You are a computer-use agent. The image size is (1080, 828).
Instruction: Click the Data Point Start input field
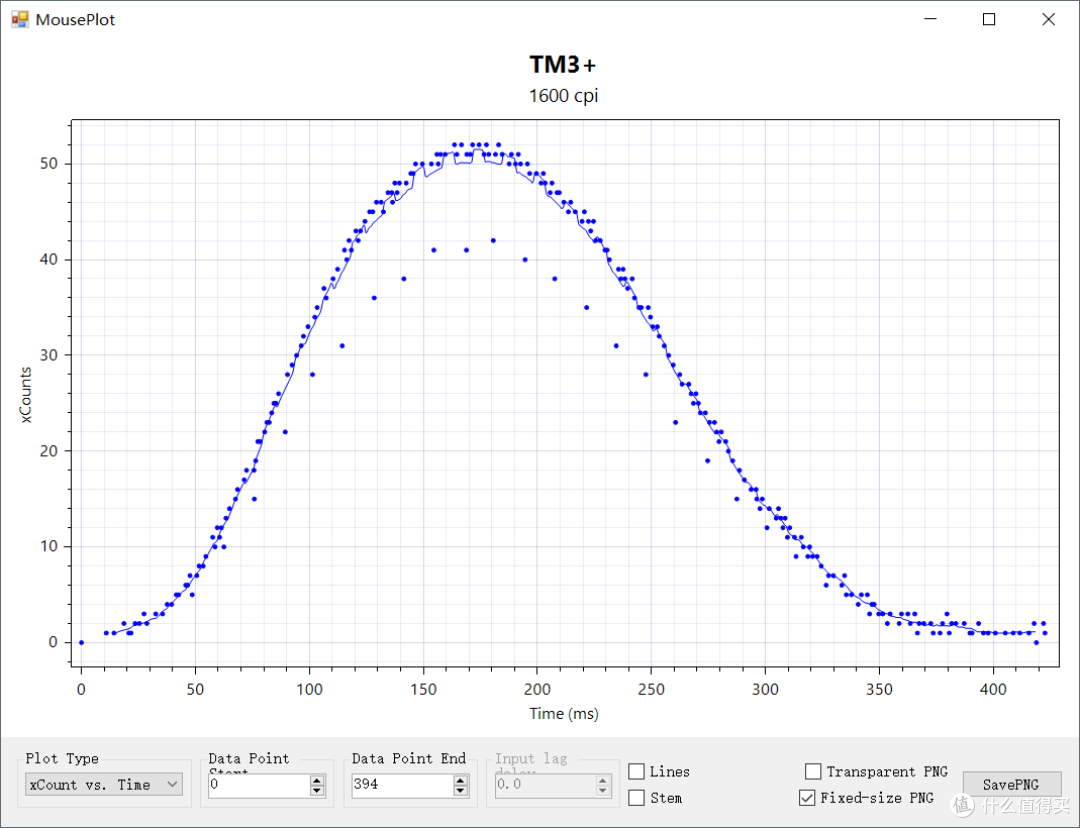[259, 785]
